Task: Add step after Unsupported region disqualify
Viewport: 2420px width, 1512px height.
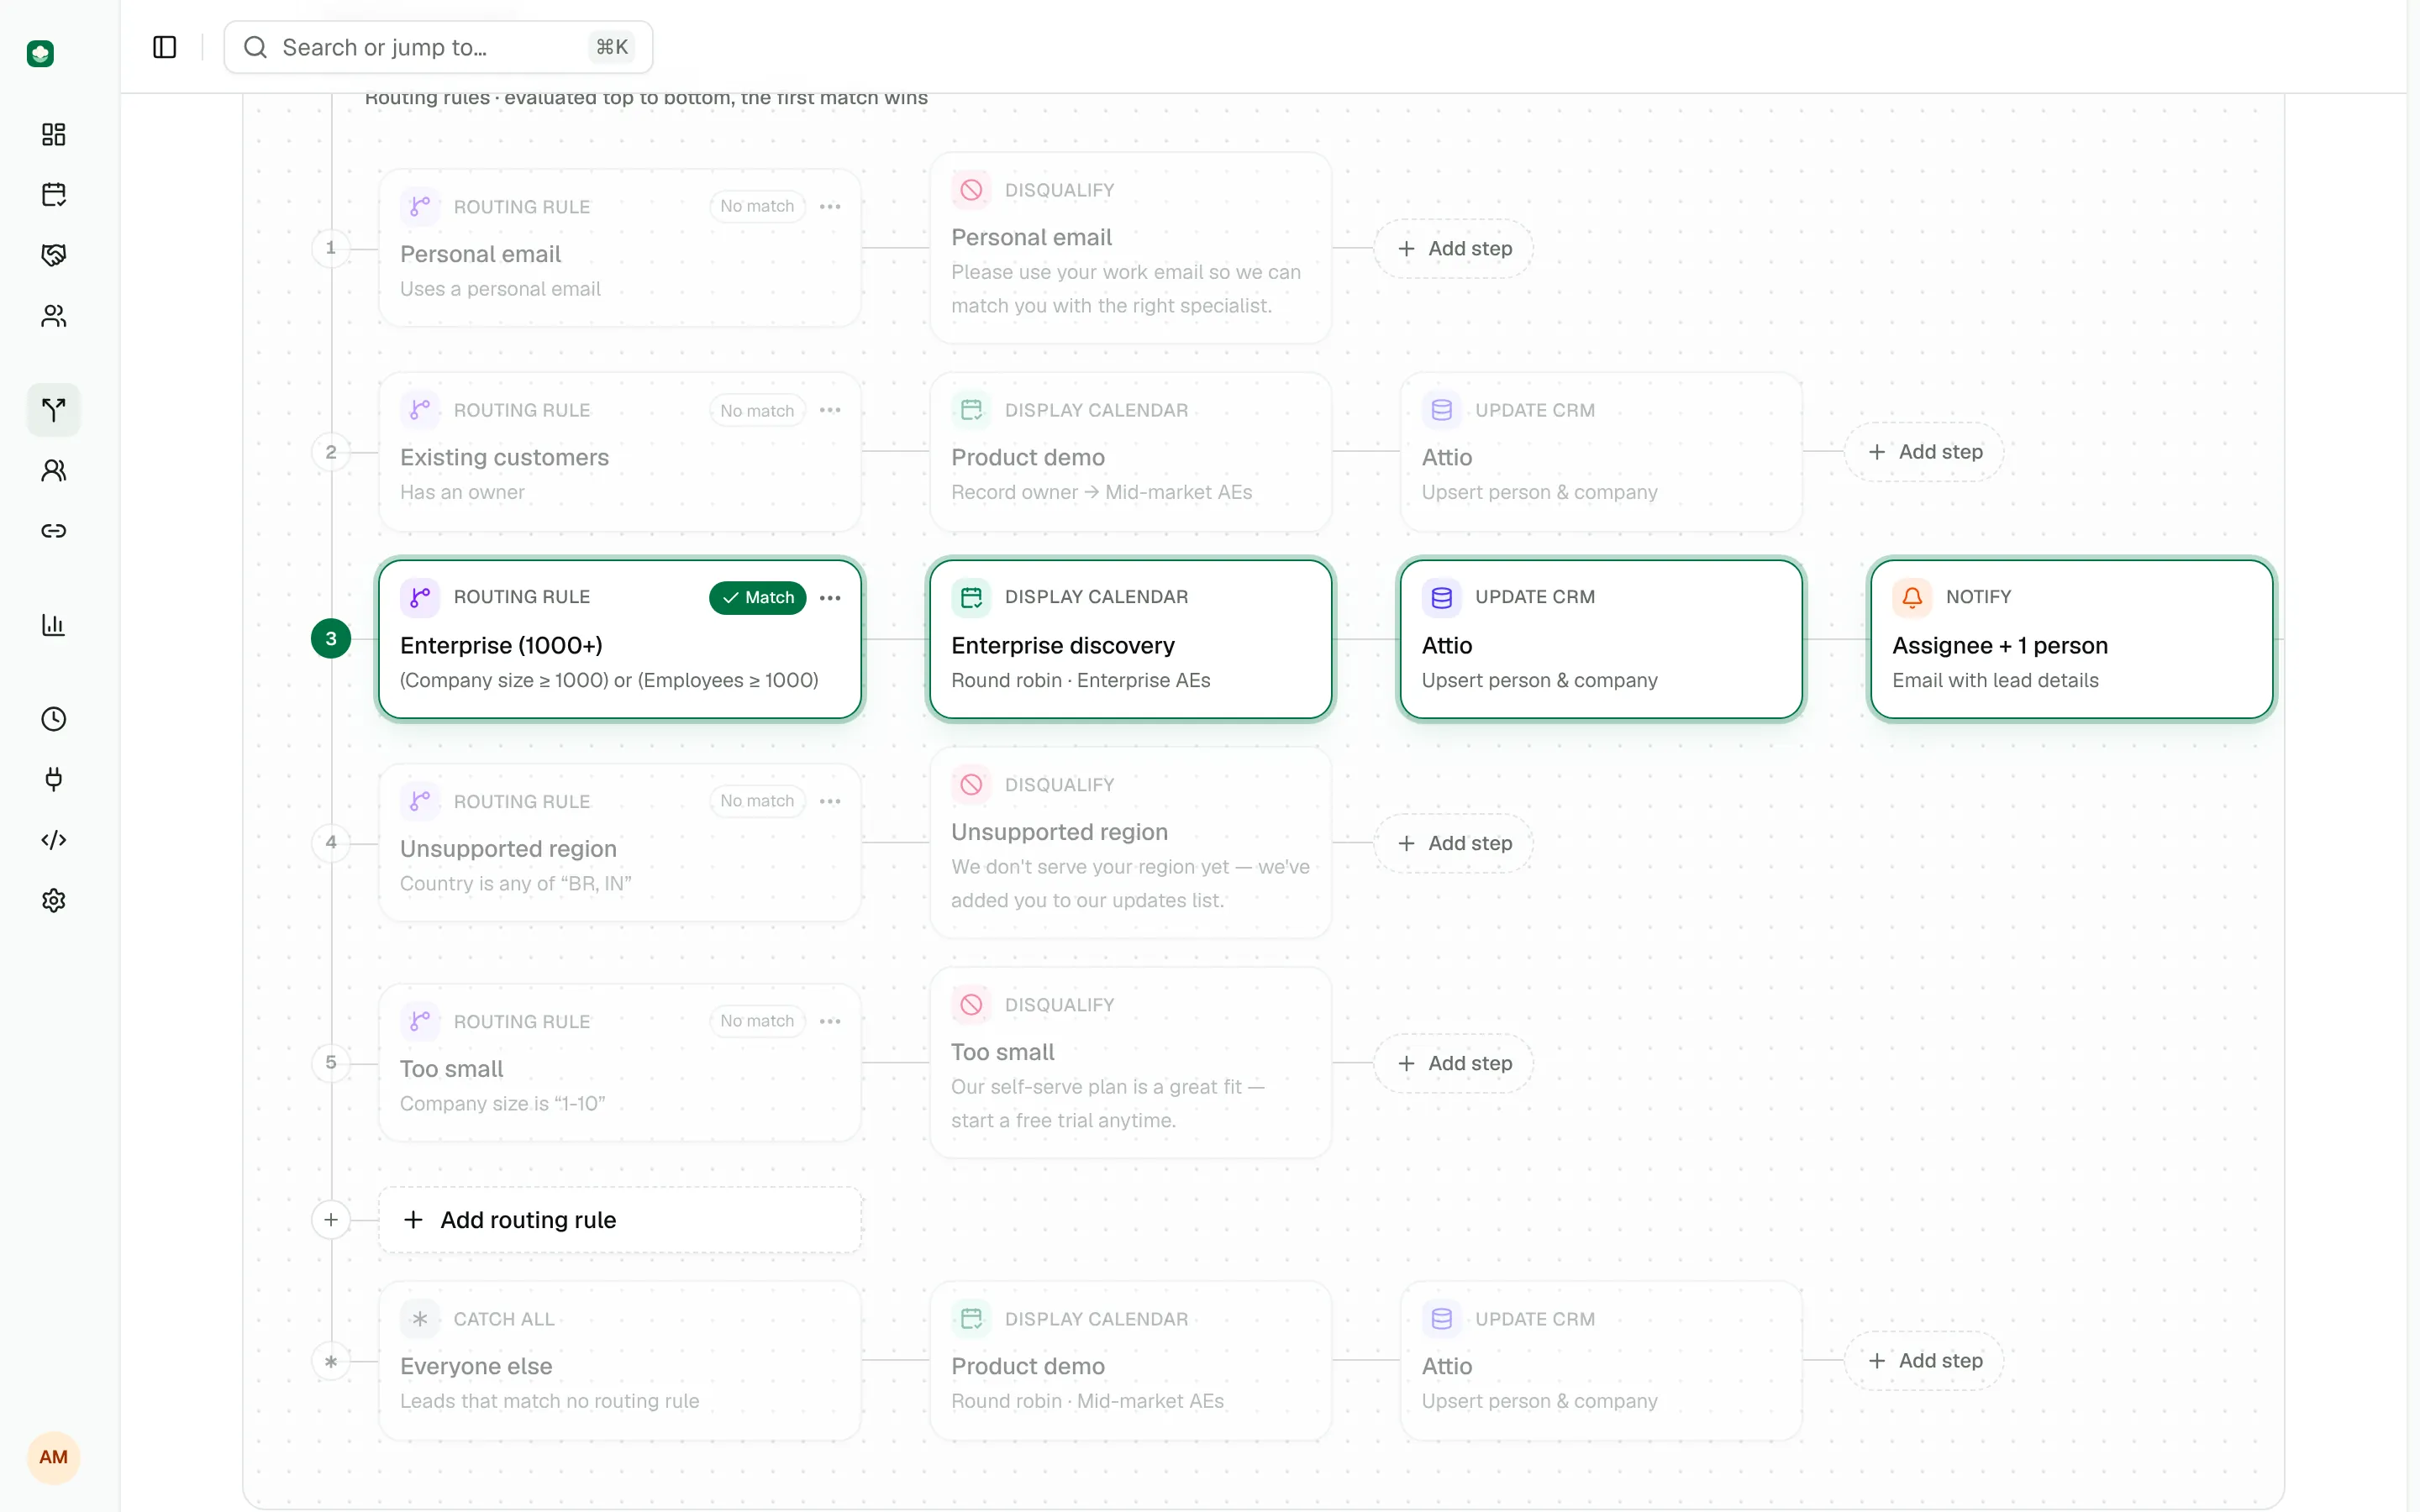Action: 1454,843
